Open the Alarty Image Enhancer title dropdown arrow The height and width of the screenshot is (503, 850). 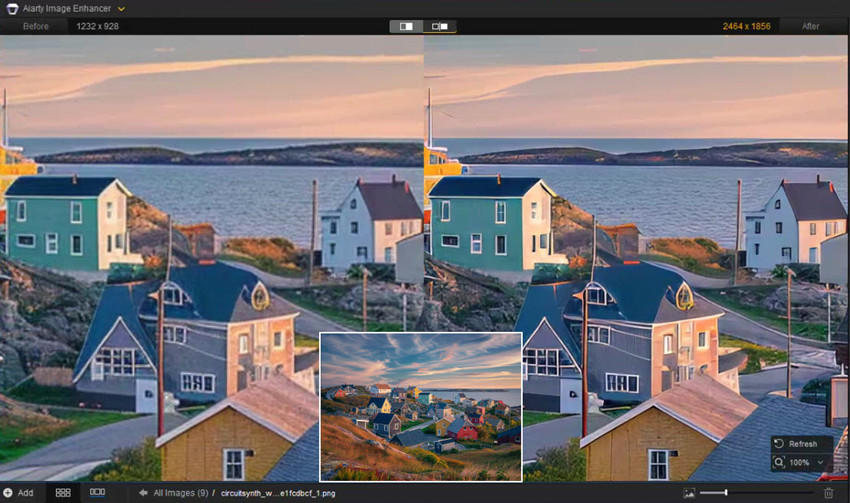click(121, 8)
